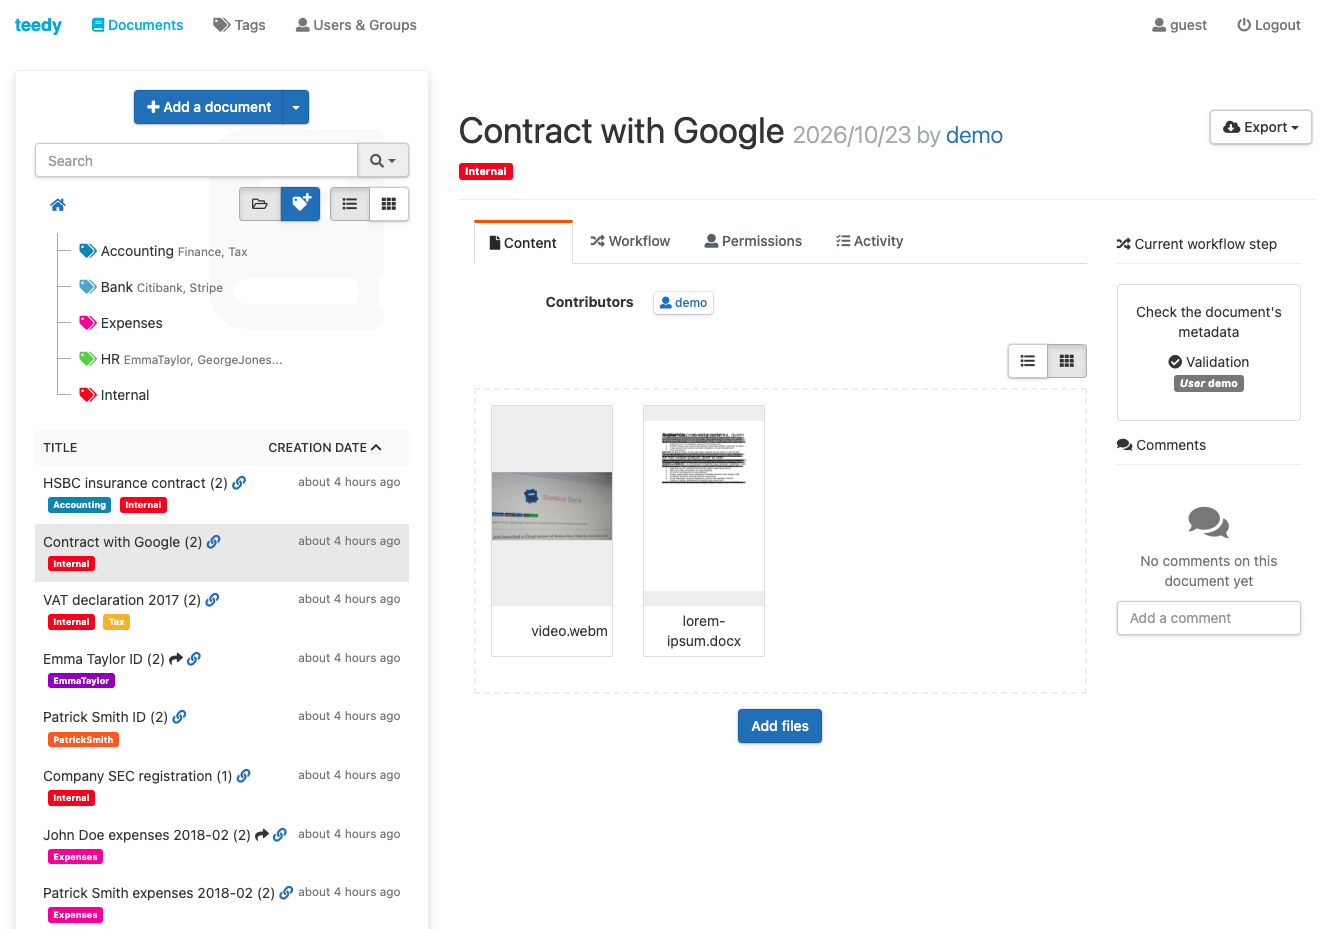The height and width of the screenshot is (929, 1331).
Task: Open the search options dropdown
Action: [x=383, y=161]
